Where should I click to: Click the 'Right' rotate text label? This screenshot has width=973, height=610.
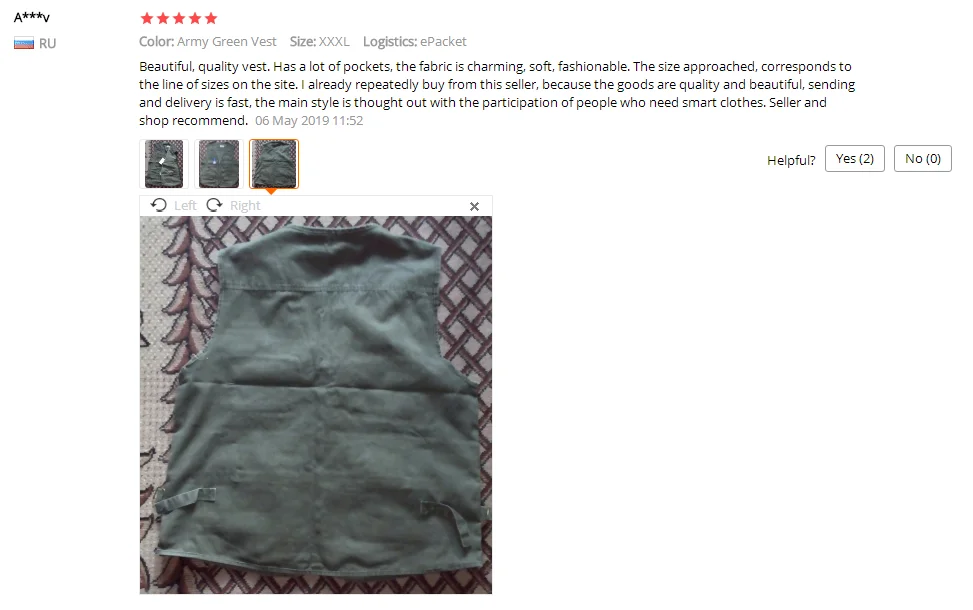(245, 205)
